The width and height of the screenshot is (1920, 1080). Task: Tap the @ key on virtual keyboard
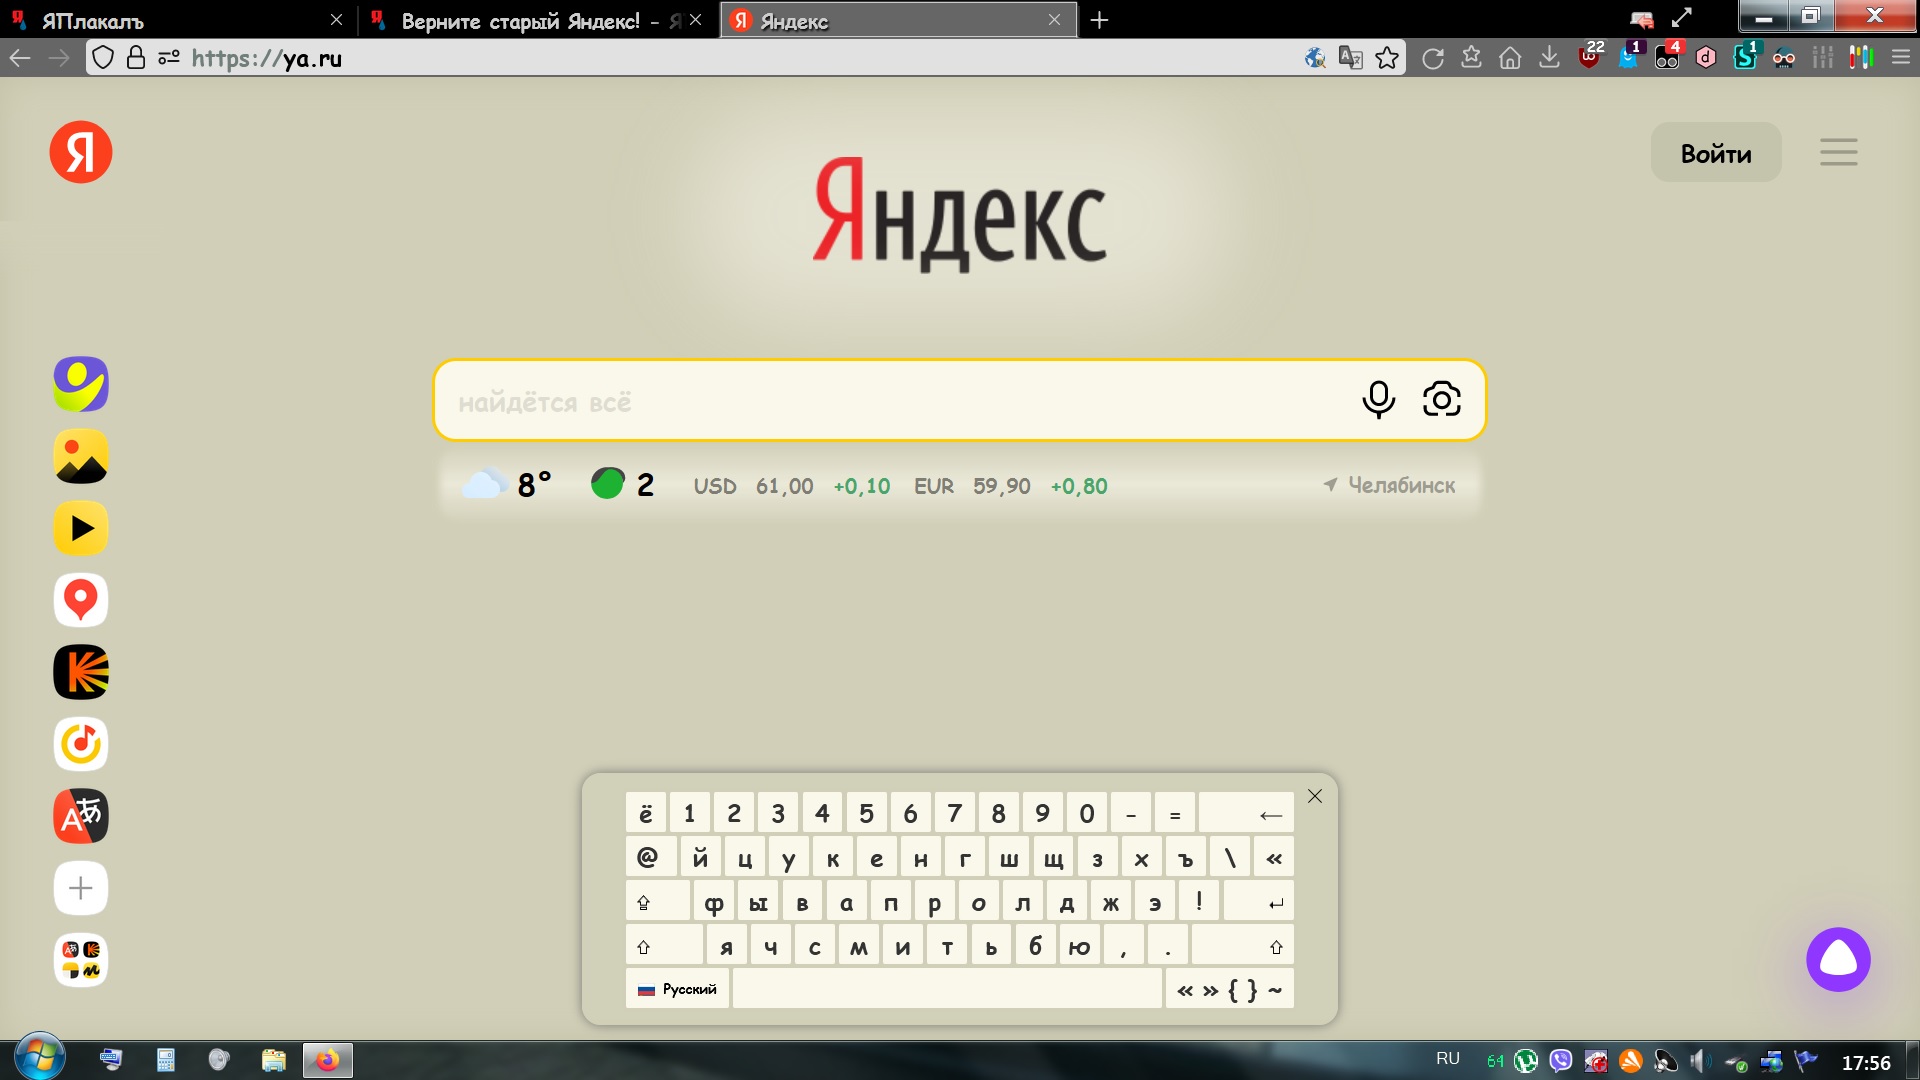(650, 858)
